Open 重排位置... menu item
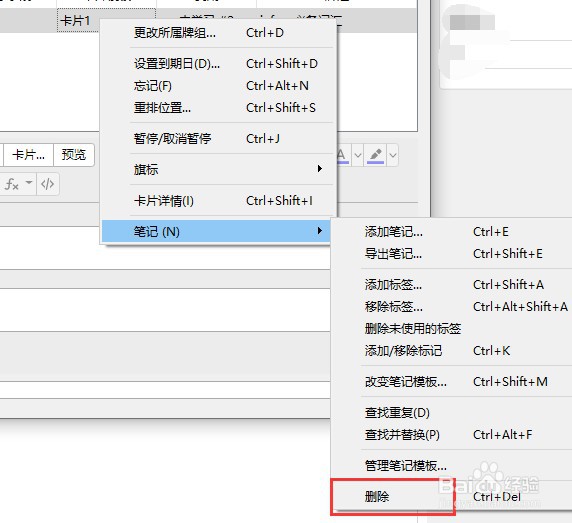 point(218,108)
